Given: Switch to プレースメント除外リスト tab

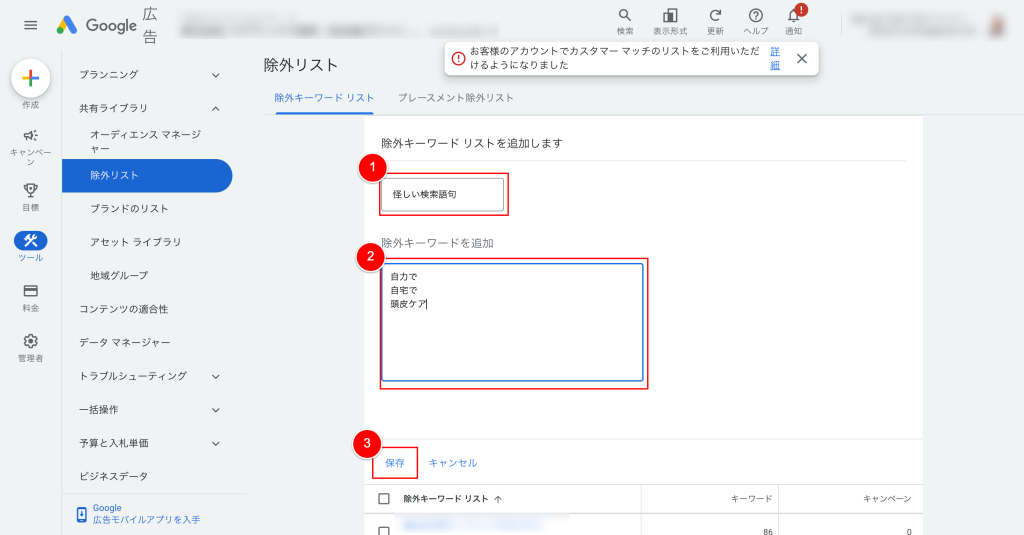Looking at the screenshot, I should (x=455, y=98).
